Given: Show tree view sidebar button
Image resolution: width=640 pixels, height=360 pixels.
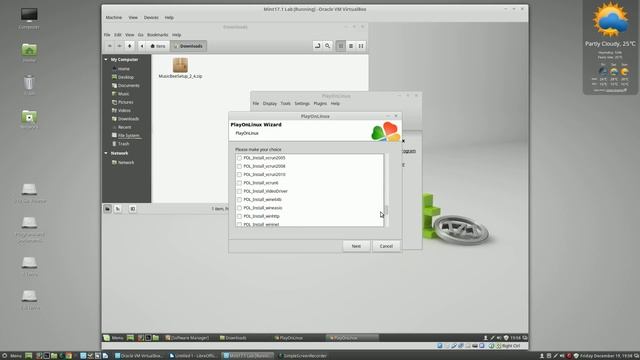Looking at the screenshot, I should click(x=118, y=209).
